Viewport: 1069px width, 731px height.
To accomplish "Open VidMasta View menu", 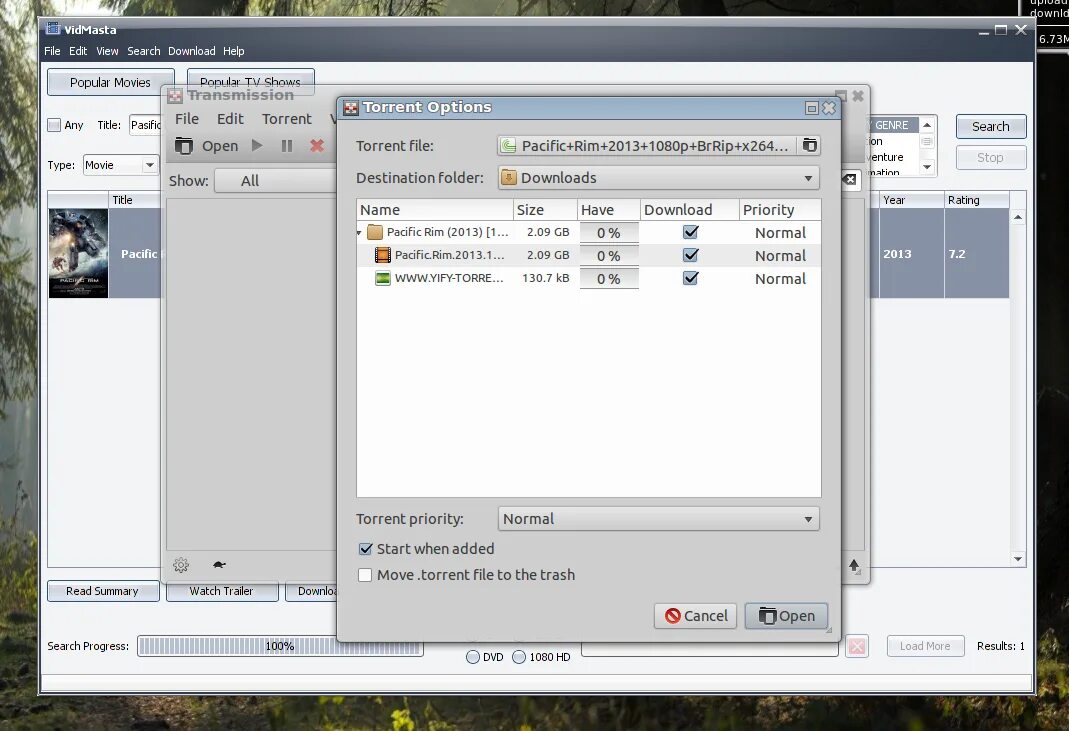I will point(107,51).
